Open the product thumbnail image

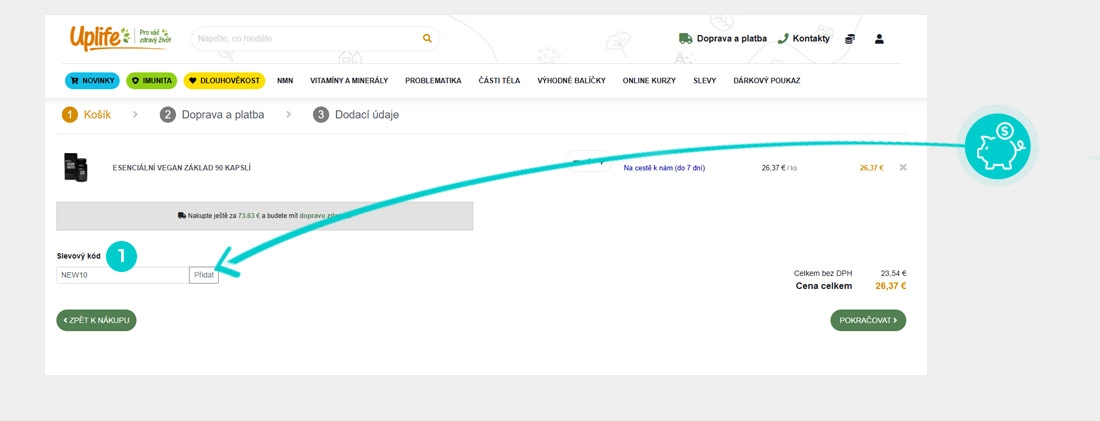tap(76, 167)
